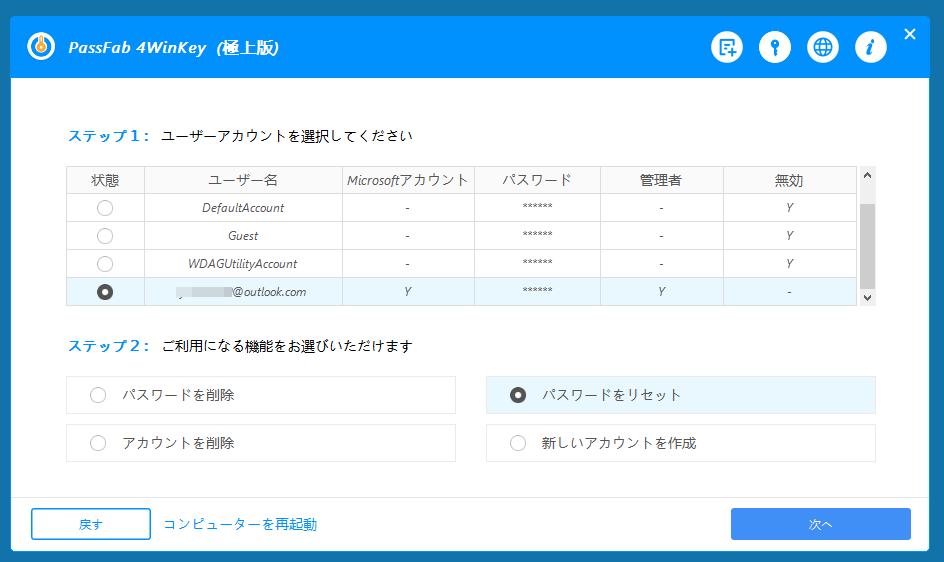Select the DefaultAccount radio button

point(105,208)
